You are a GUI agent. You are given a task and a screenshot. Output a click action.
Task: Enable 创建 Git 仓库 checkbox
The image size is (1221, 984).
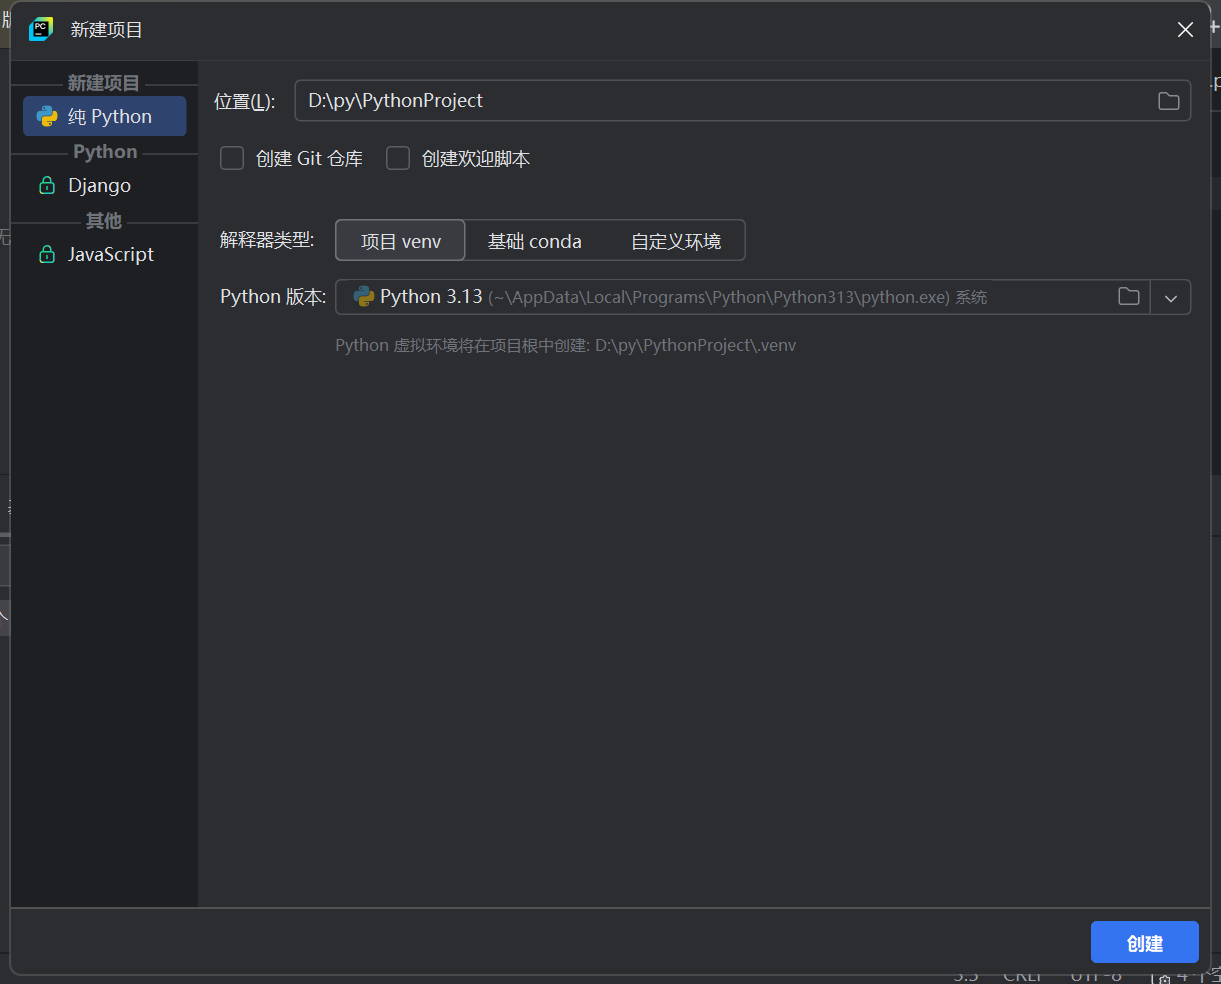(x=232, y=158)
